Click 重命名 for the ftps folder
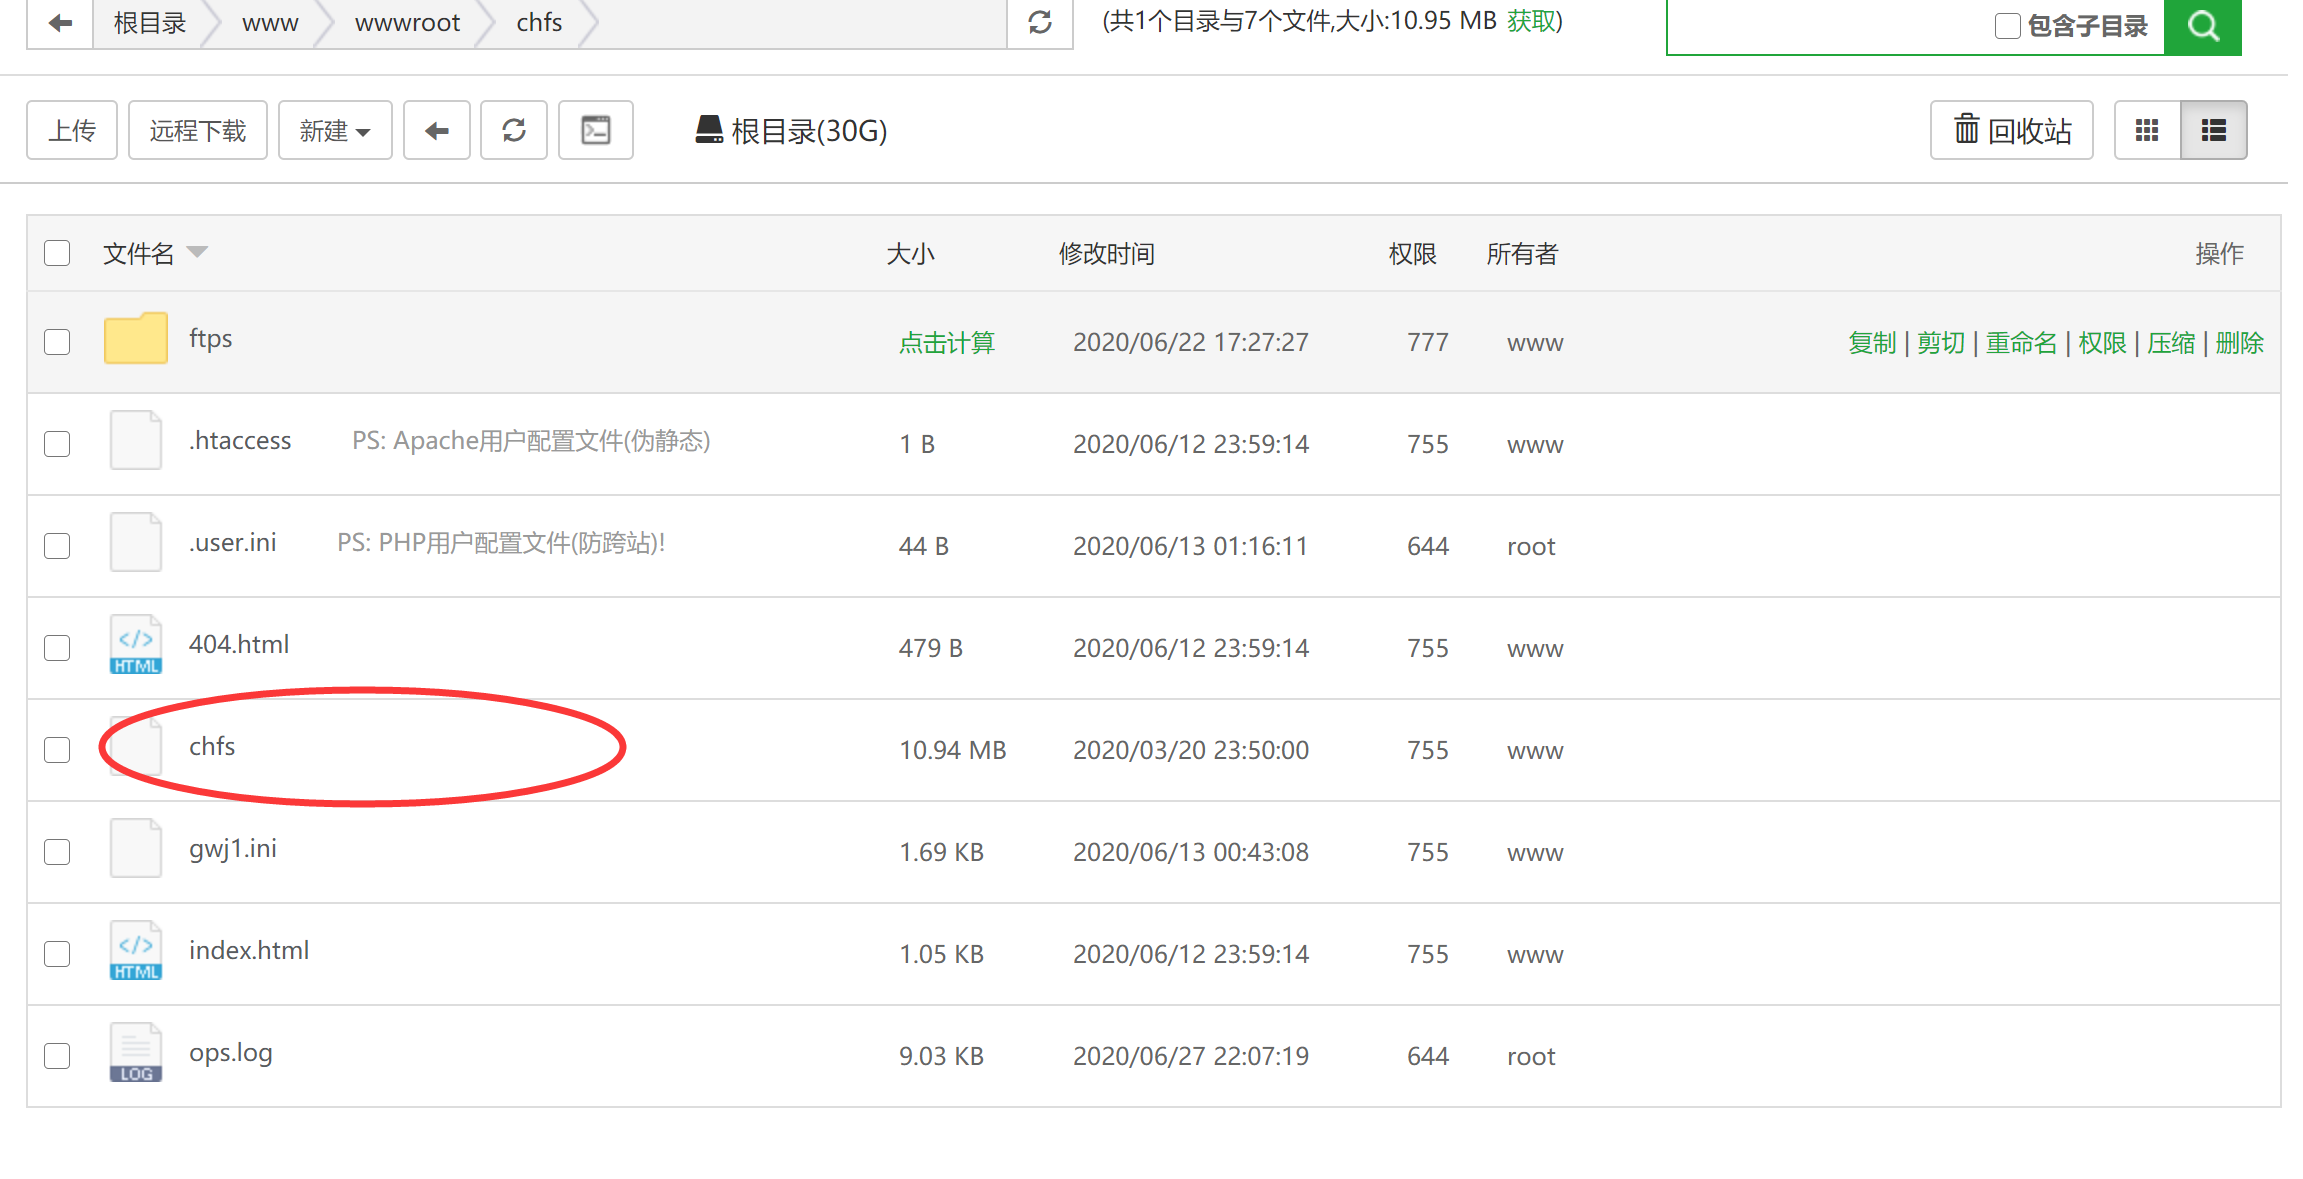The width and height of the screenshot is (2303, 1179). click(x=2021, y=343)
